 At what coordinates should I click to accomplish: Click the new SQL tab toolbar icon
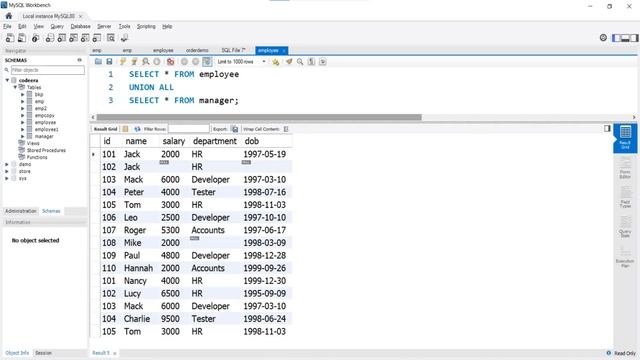click(x=10, y=38)
